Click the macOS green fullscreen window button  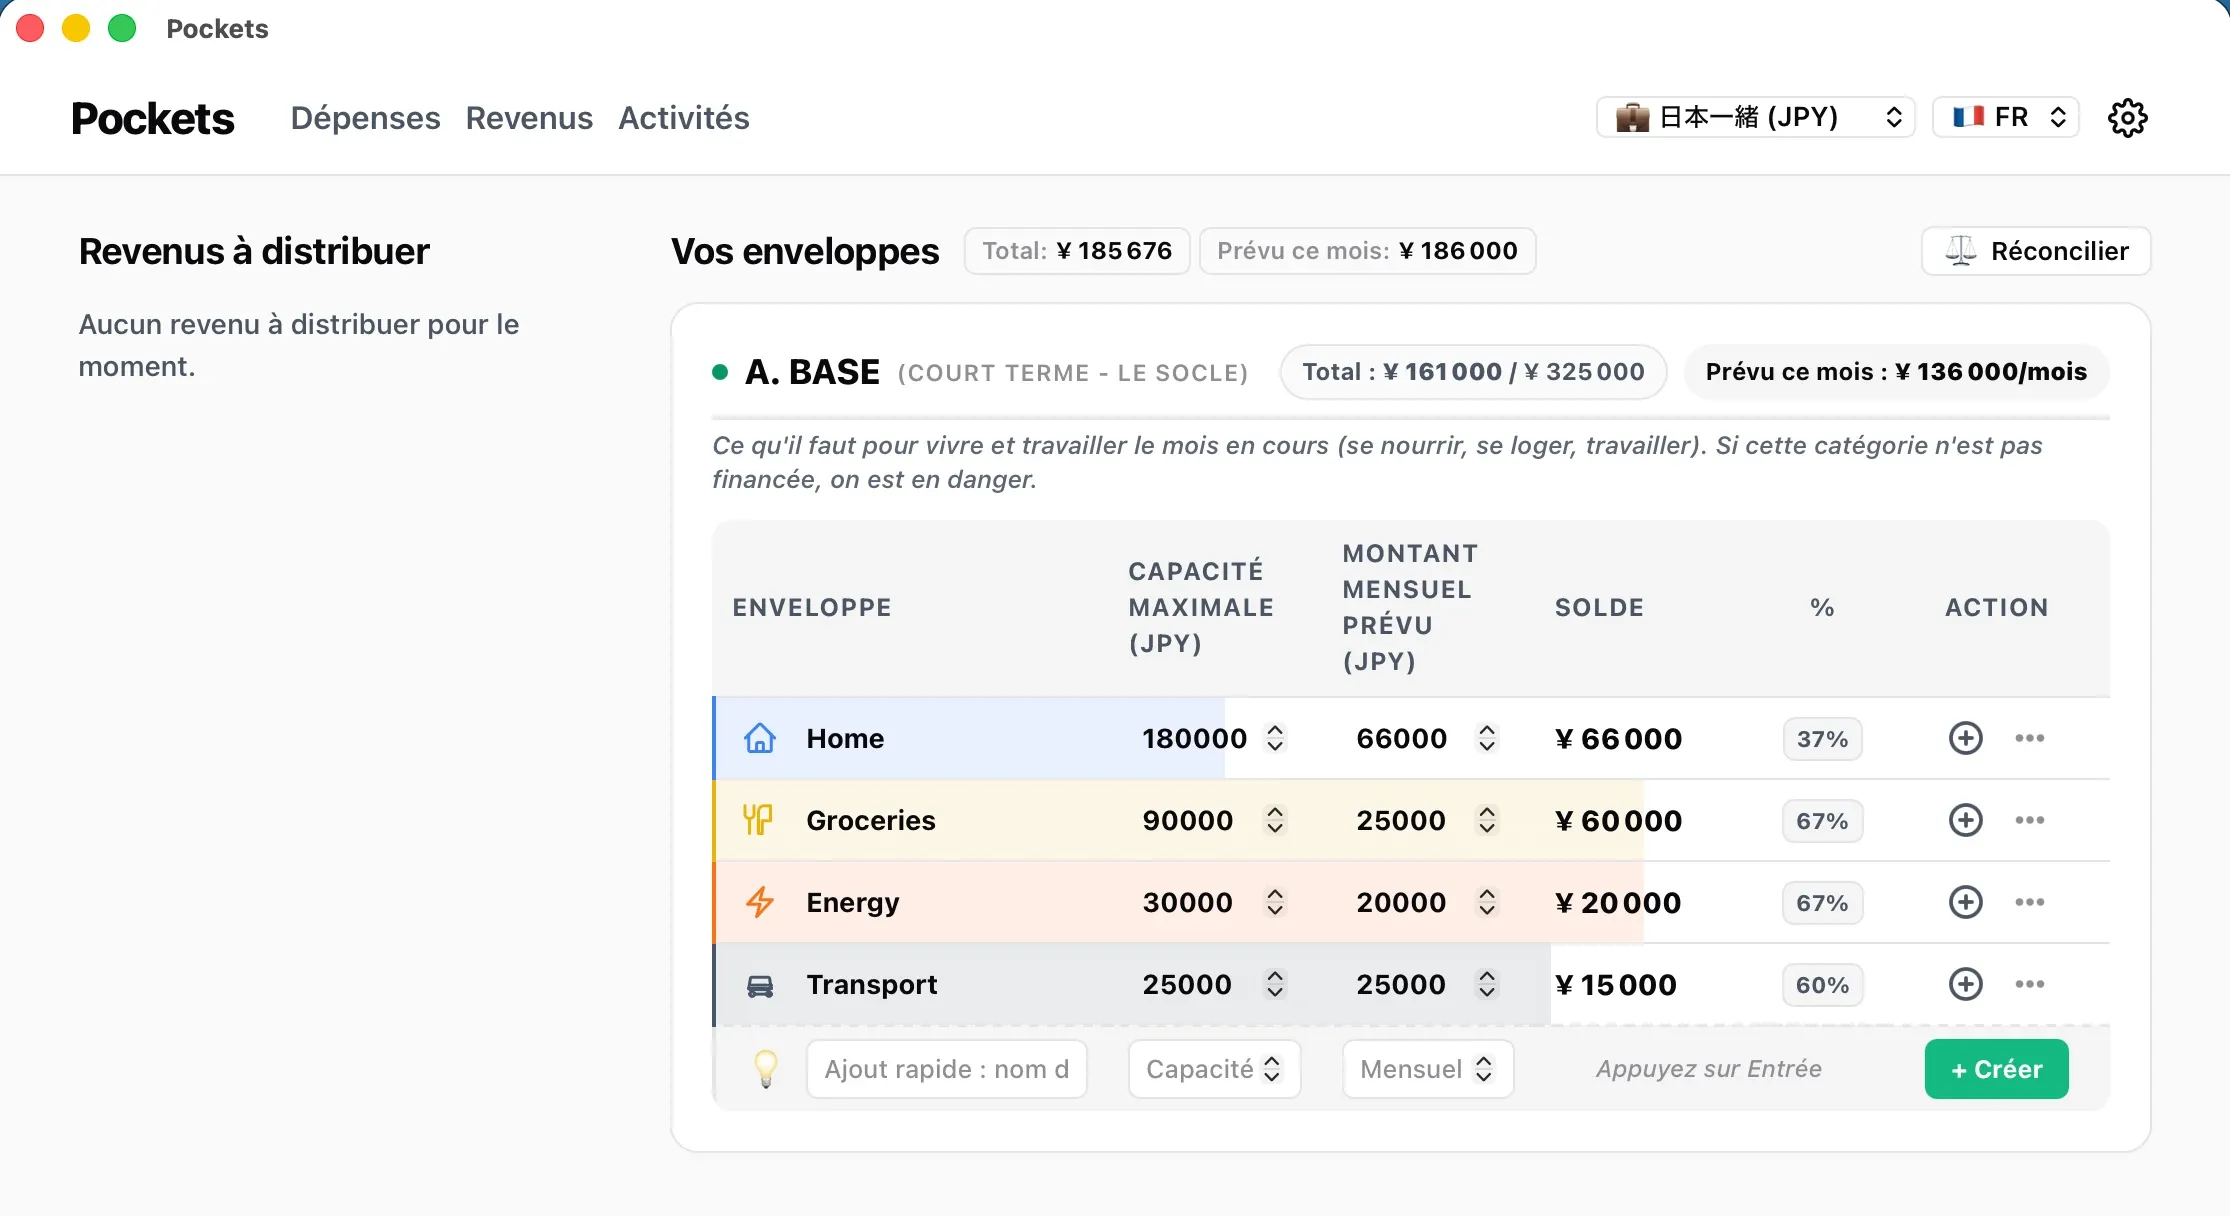point(122,28)
